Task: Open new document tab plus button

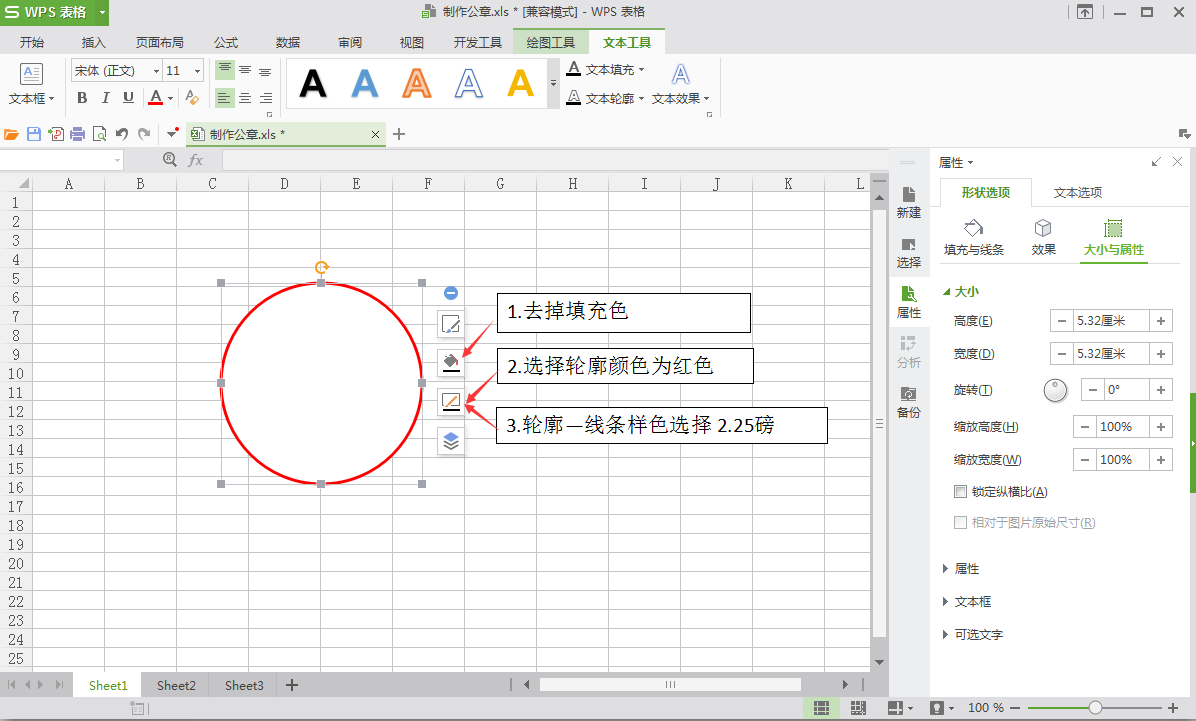Action: click(x=399, y=134)
